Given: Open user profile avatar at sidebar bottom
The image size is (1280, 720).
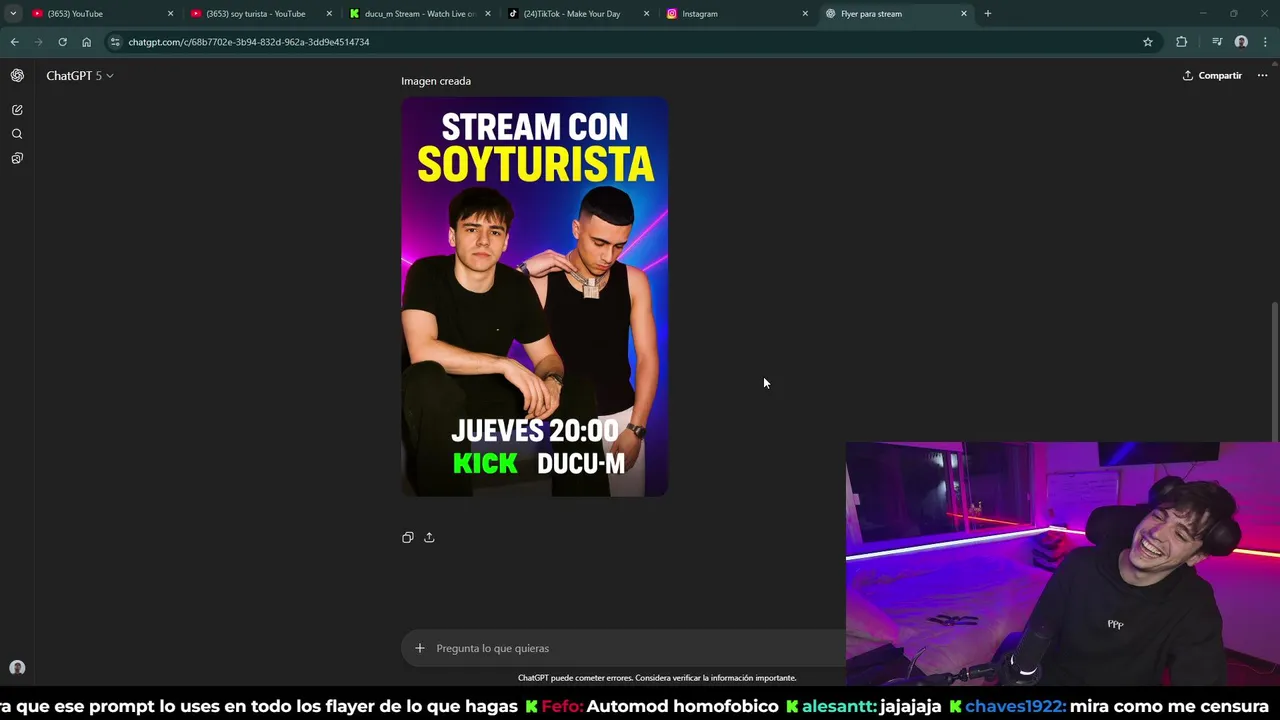Looking at the screenshot, I should (17, 668).
